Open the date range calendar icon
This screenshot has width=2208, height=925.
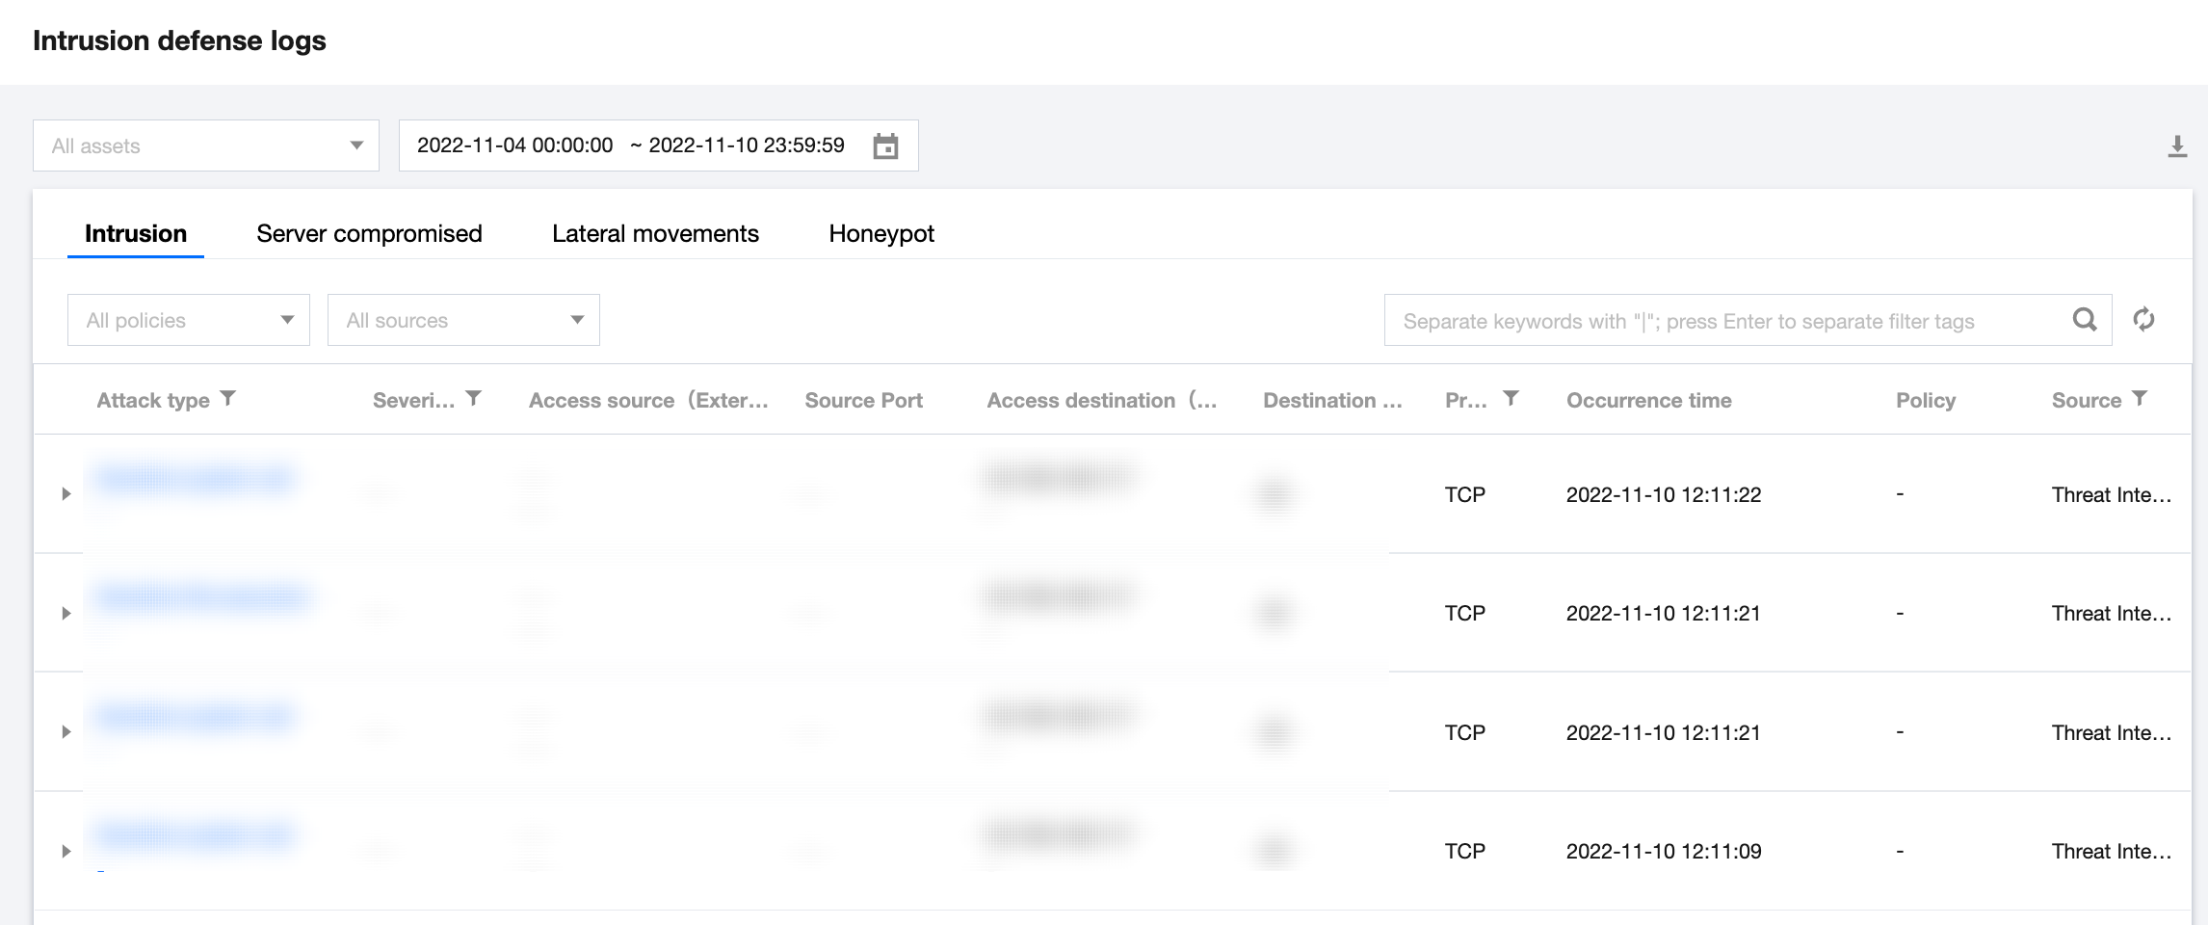point(885,146)
